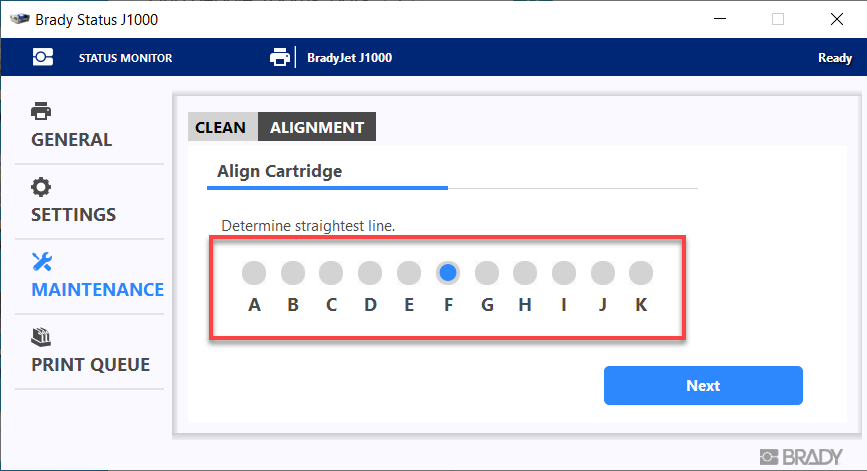Open the SETTINGS section label

[x=74, y=215]
